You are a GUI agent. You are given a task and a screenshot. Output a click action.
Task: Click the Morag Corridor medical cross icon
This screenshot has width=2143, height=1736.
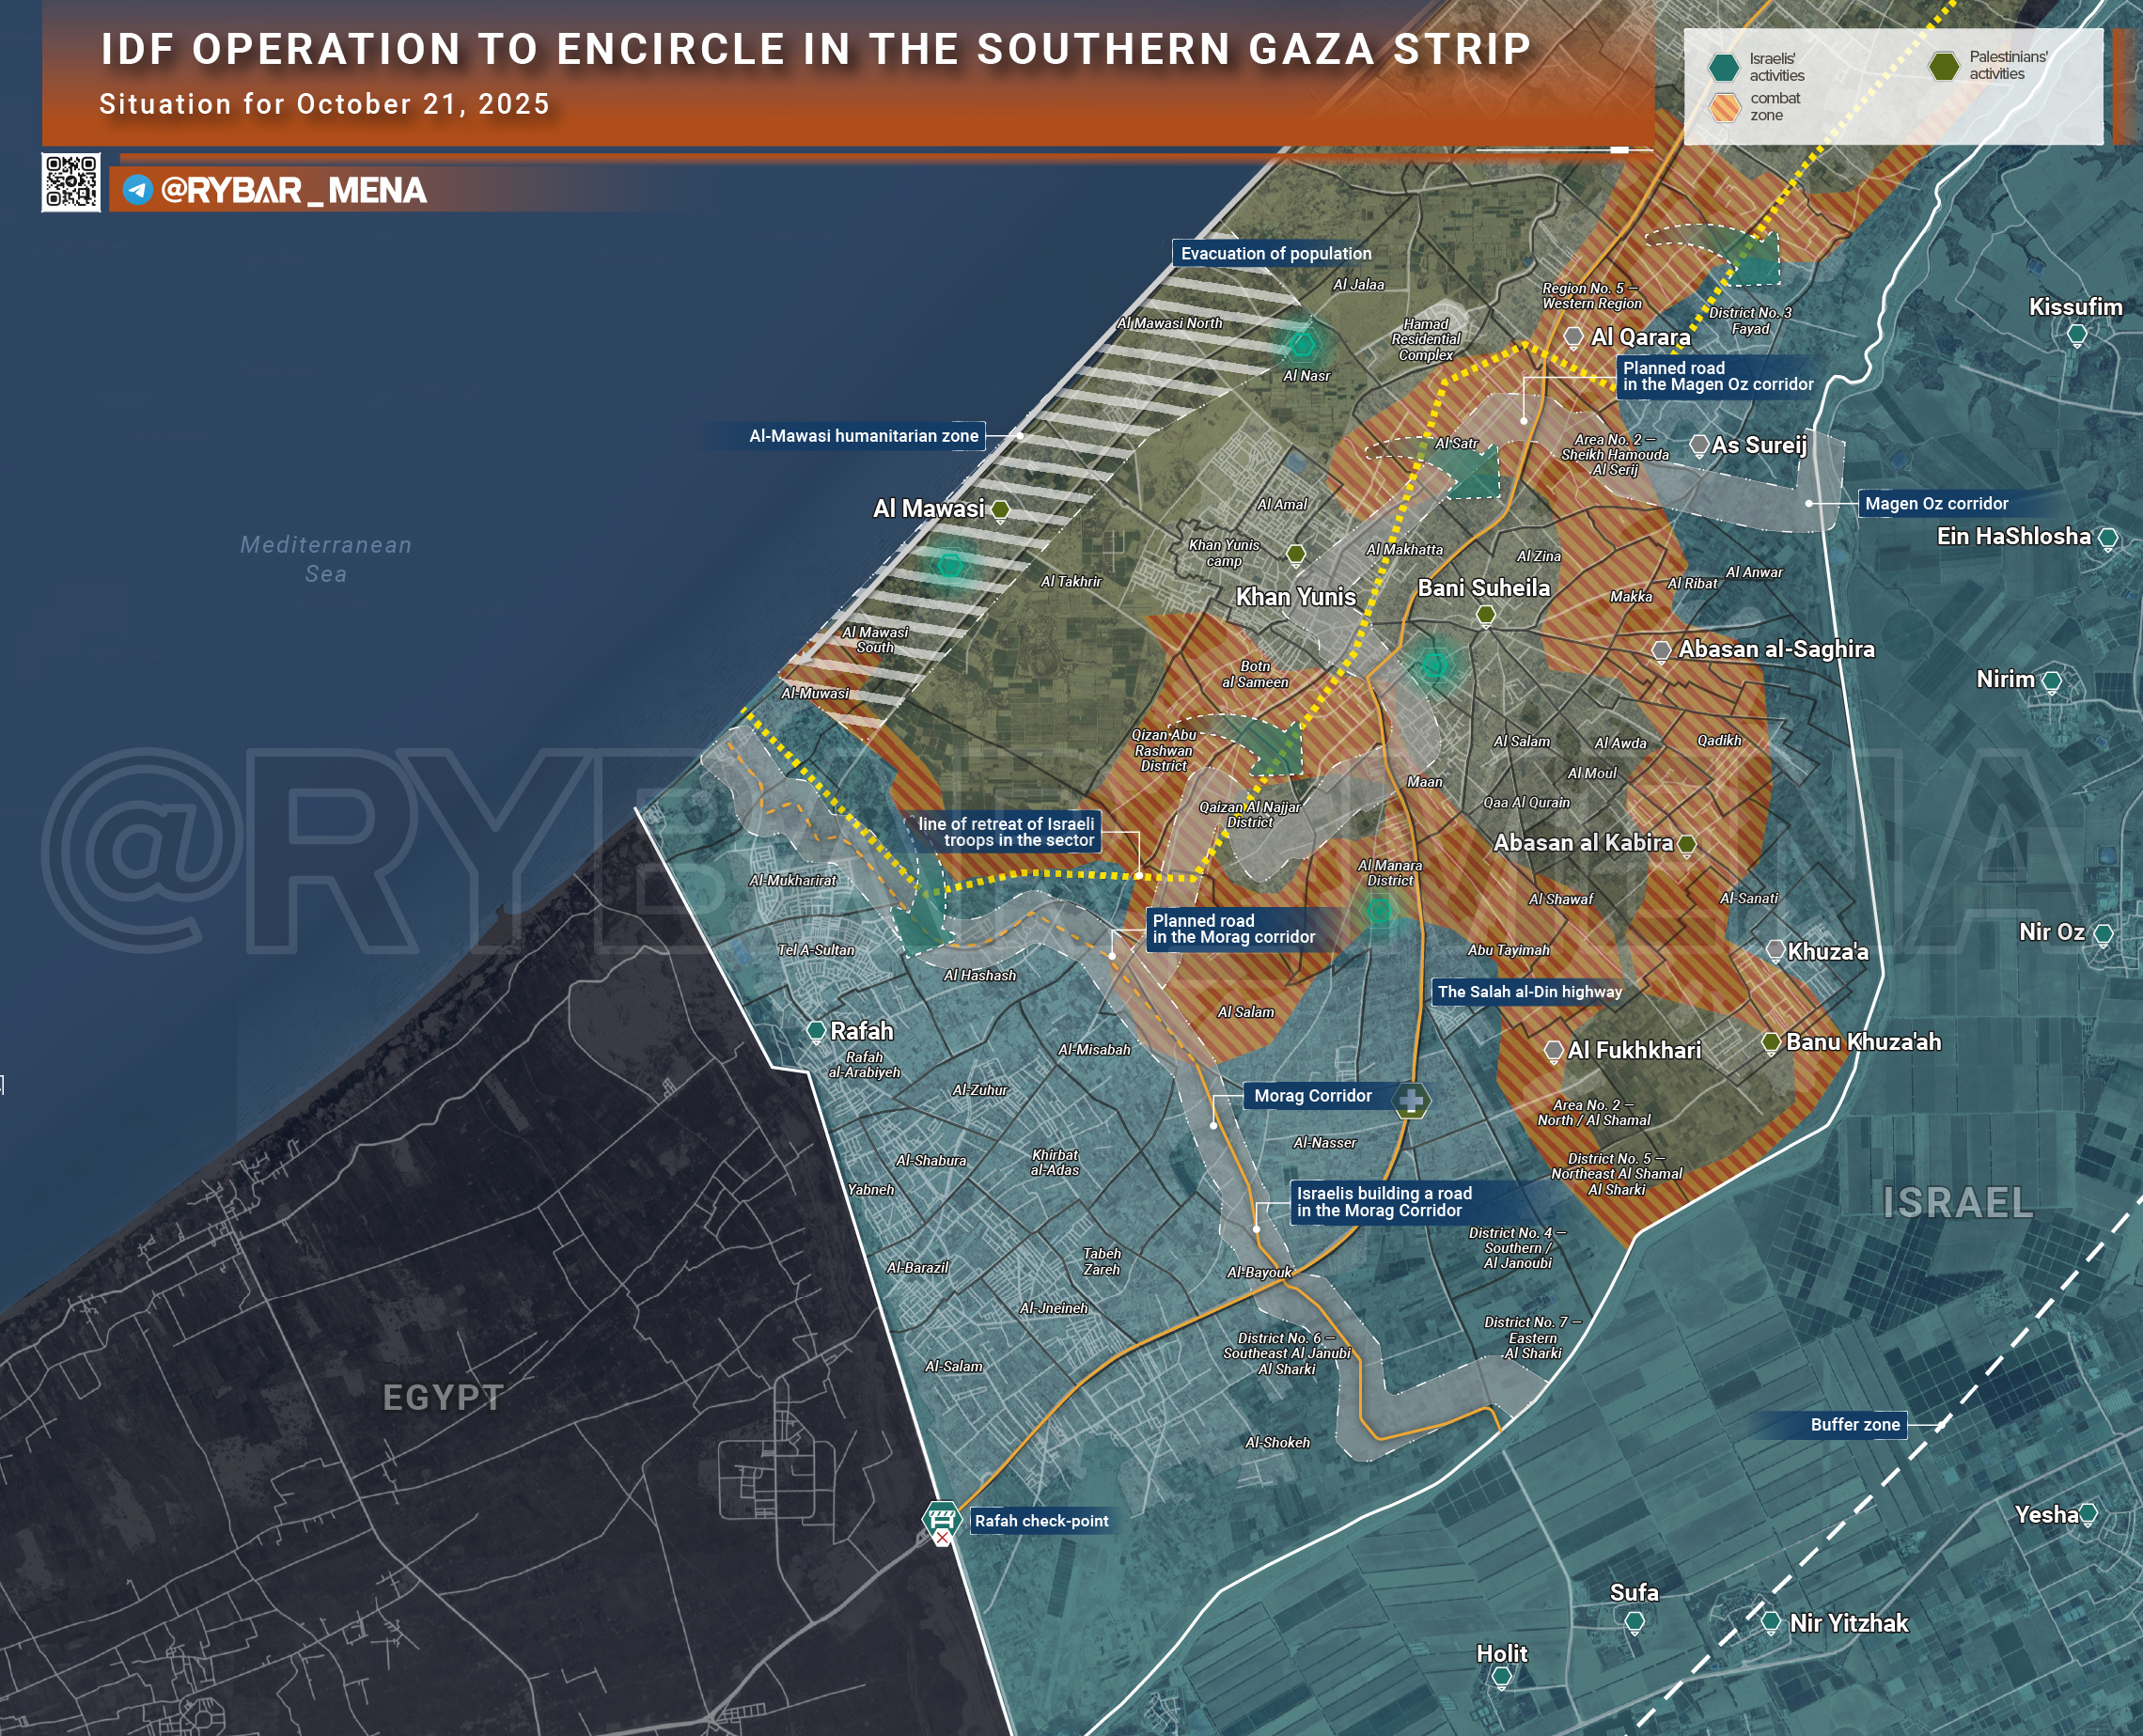pos(1411,1101)
